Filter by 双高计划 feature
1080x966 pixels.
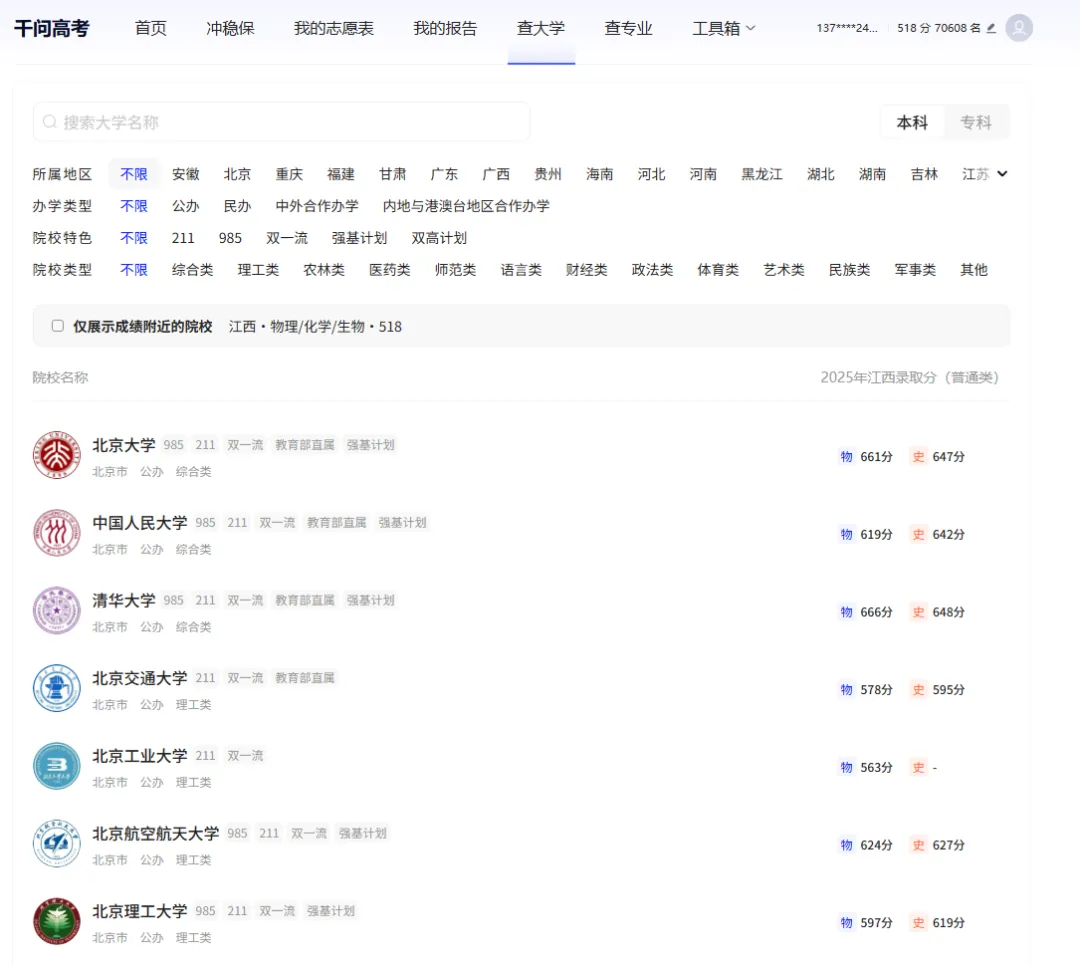pos(439,238)
